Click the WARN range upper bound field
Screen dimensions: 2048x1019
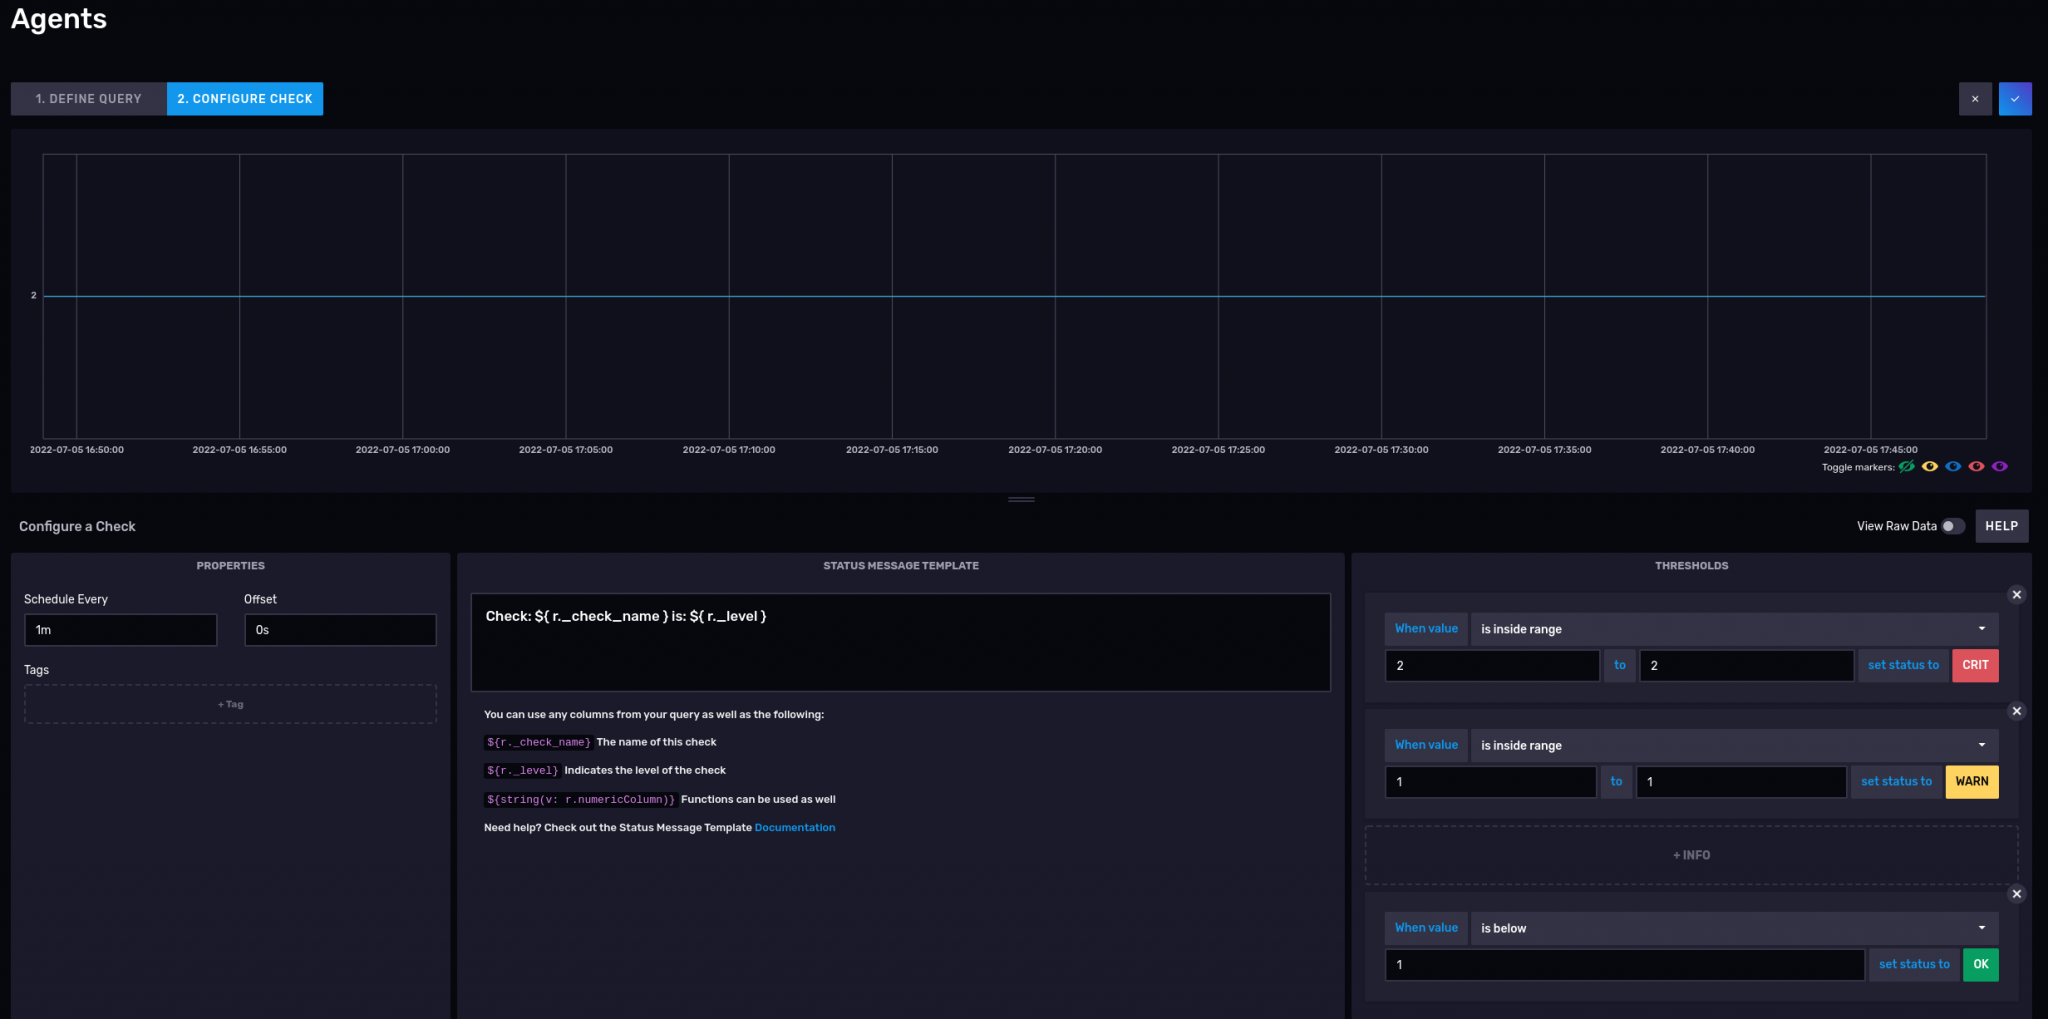click(x=1741, y=782)
